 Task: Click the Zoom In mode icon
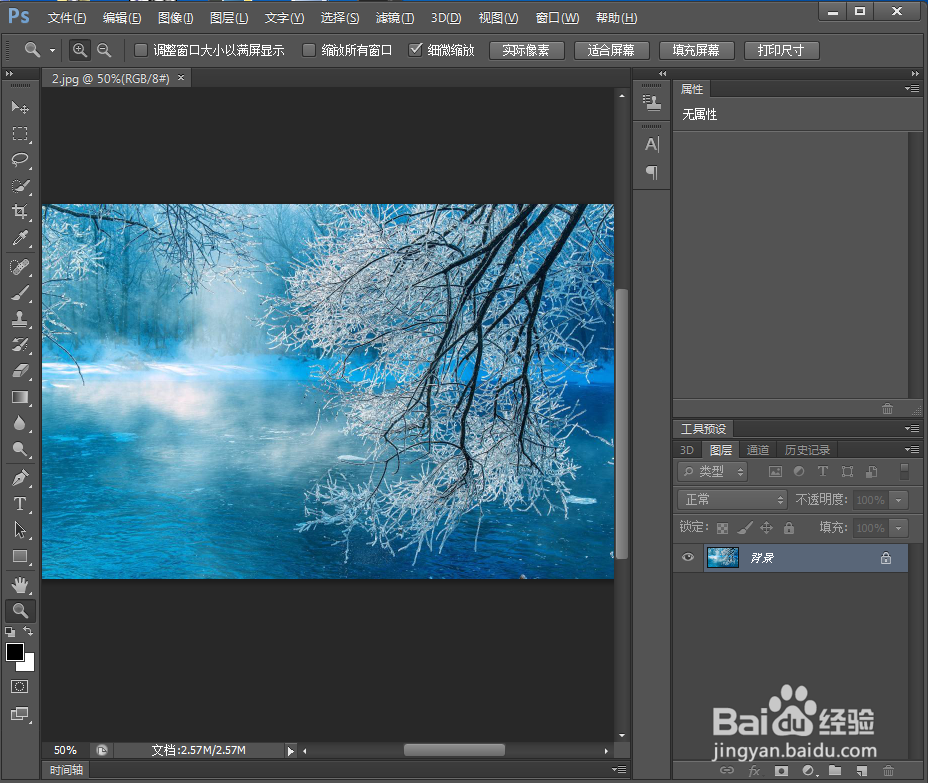coord(79,50)
